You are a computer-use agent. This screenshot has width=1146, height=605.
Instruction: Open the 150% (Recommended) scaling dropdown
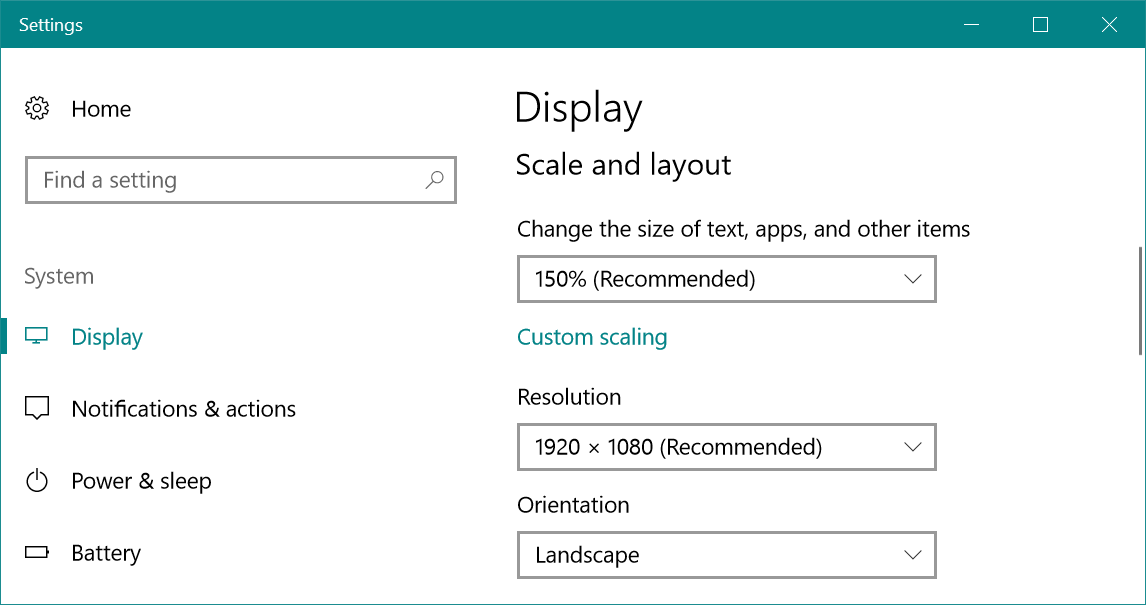726,279
